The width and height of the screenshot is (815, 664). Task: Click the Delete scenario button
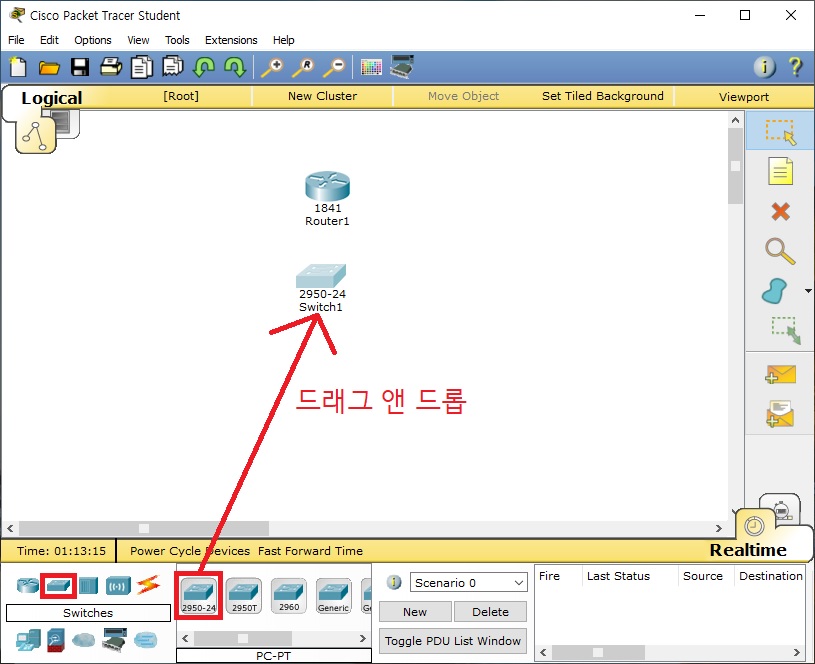click(x=490, y=612)
